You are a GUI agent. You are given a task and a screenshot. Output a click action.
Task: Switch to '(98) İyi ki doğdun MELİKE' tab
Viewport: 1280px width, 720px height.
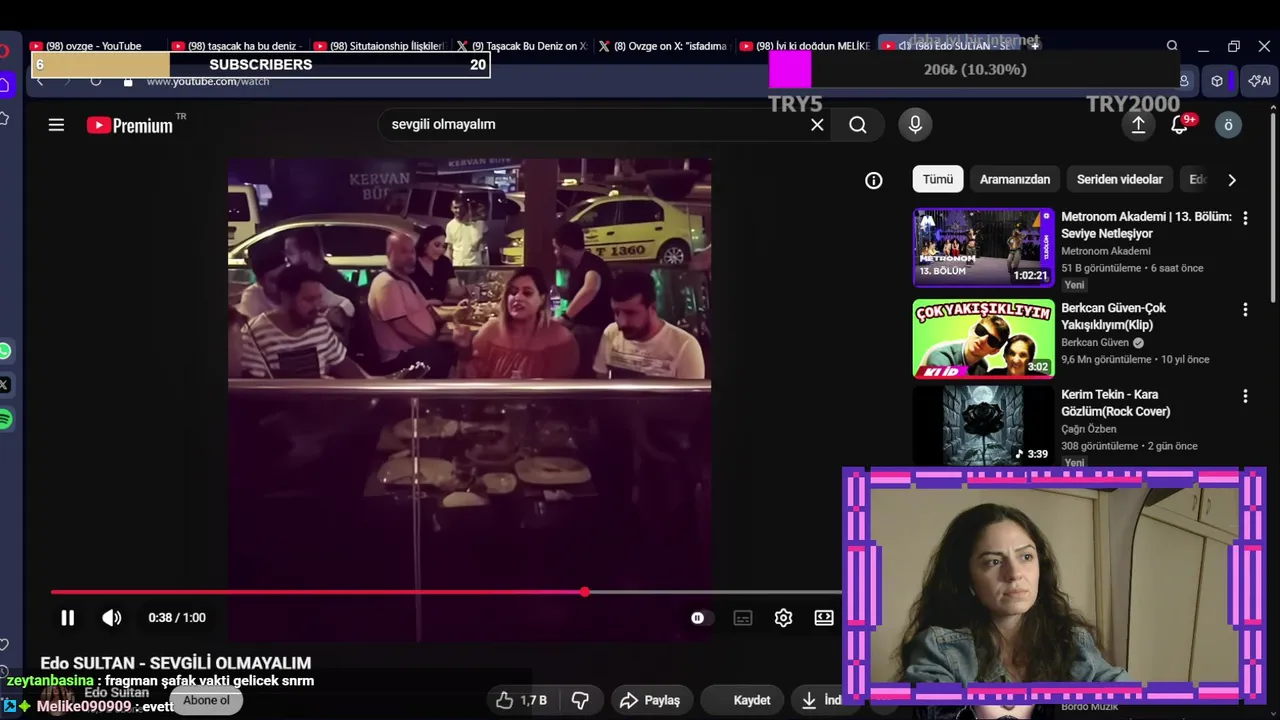805,46
